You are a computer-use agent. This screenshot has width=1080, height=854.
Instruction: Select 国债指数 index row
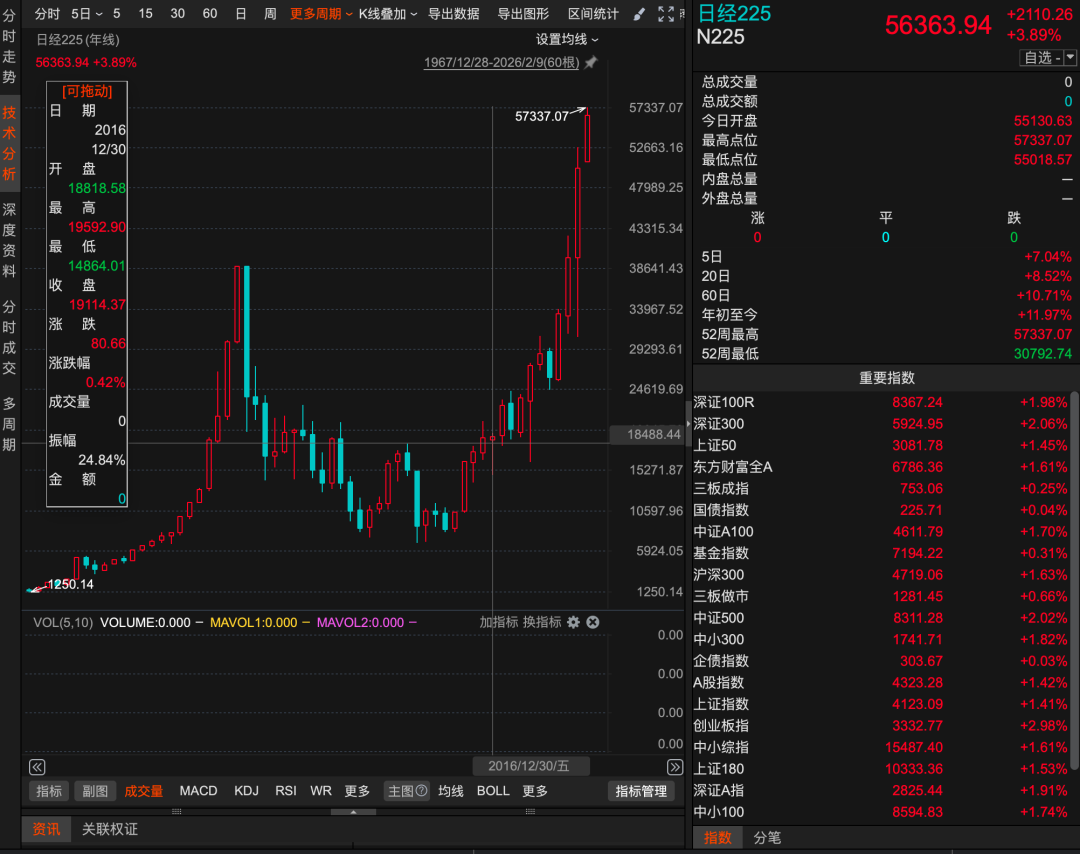[881, 510]
